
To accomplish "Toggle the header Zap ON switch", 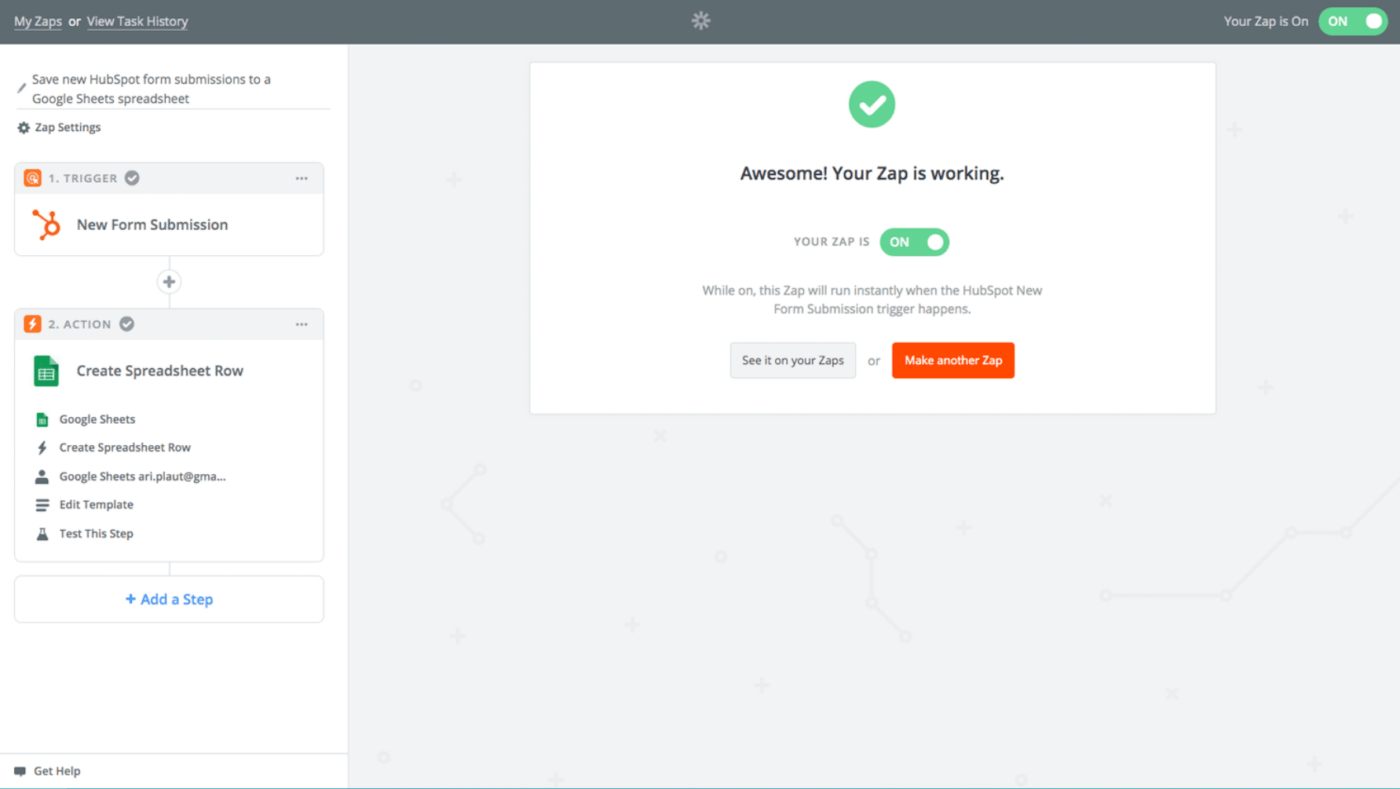I will tap(1352, 21).
